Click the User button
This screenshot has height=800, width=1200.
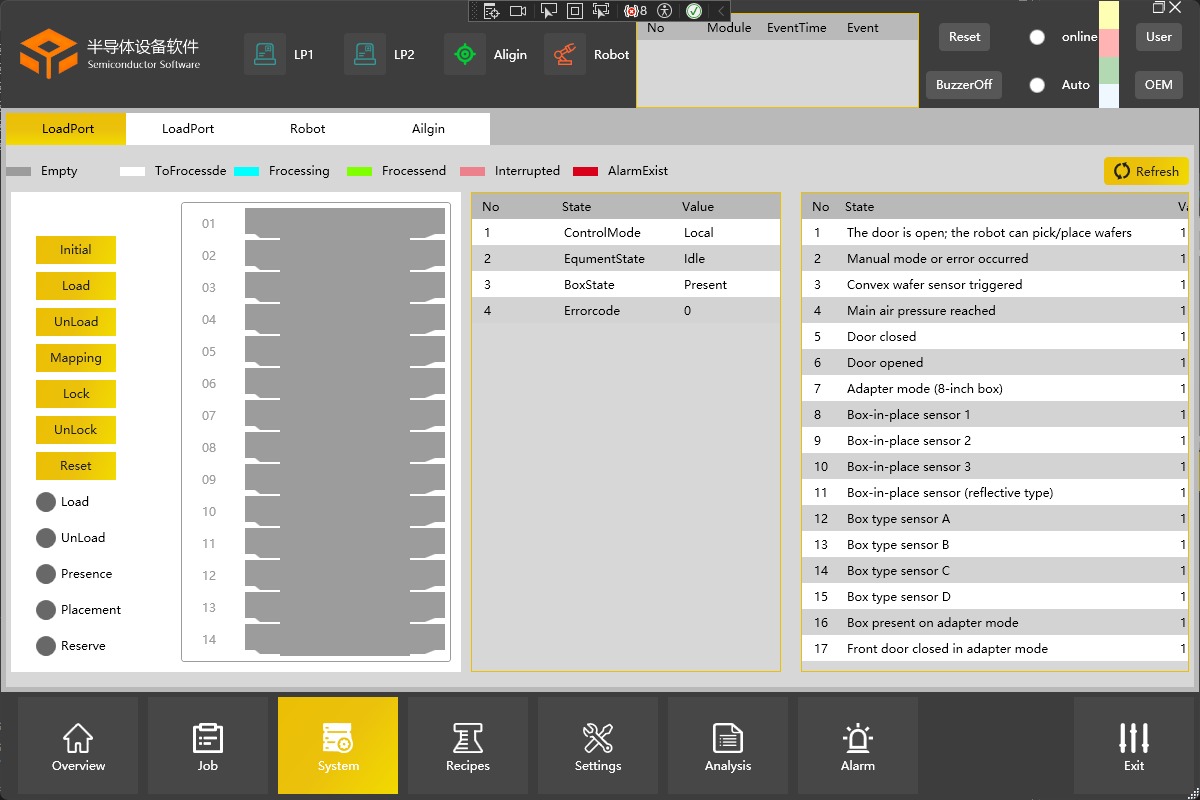[x=1159, y=37]
